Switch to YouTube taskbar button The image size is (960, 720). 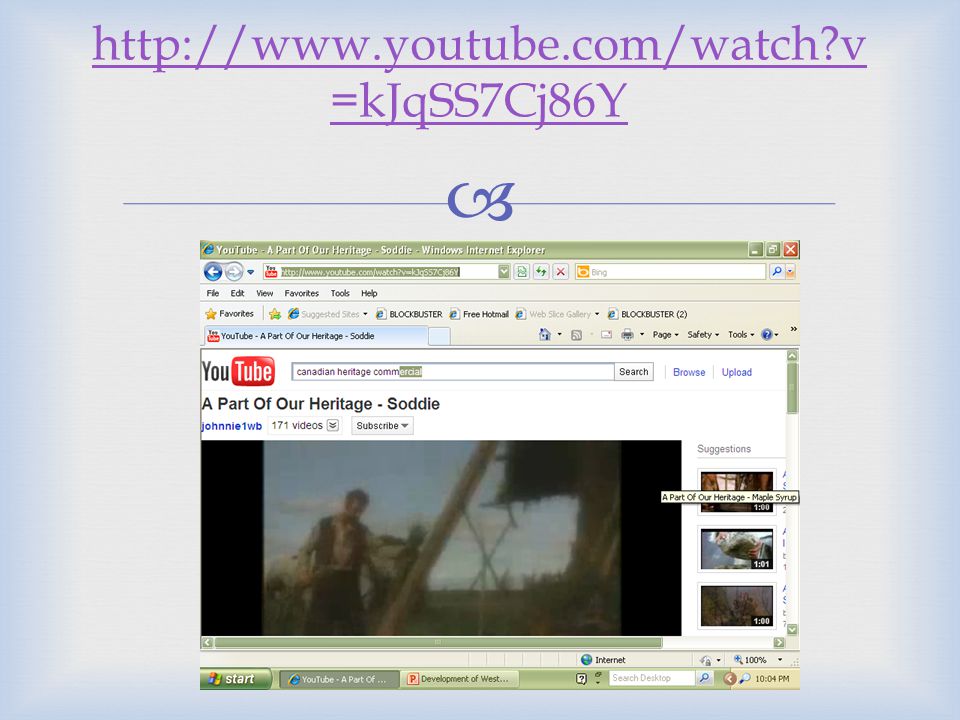coord(339,679)
